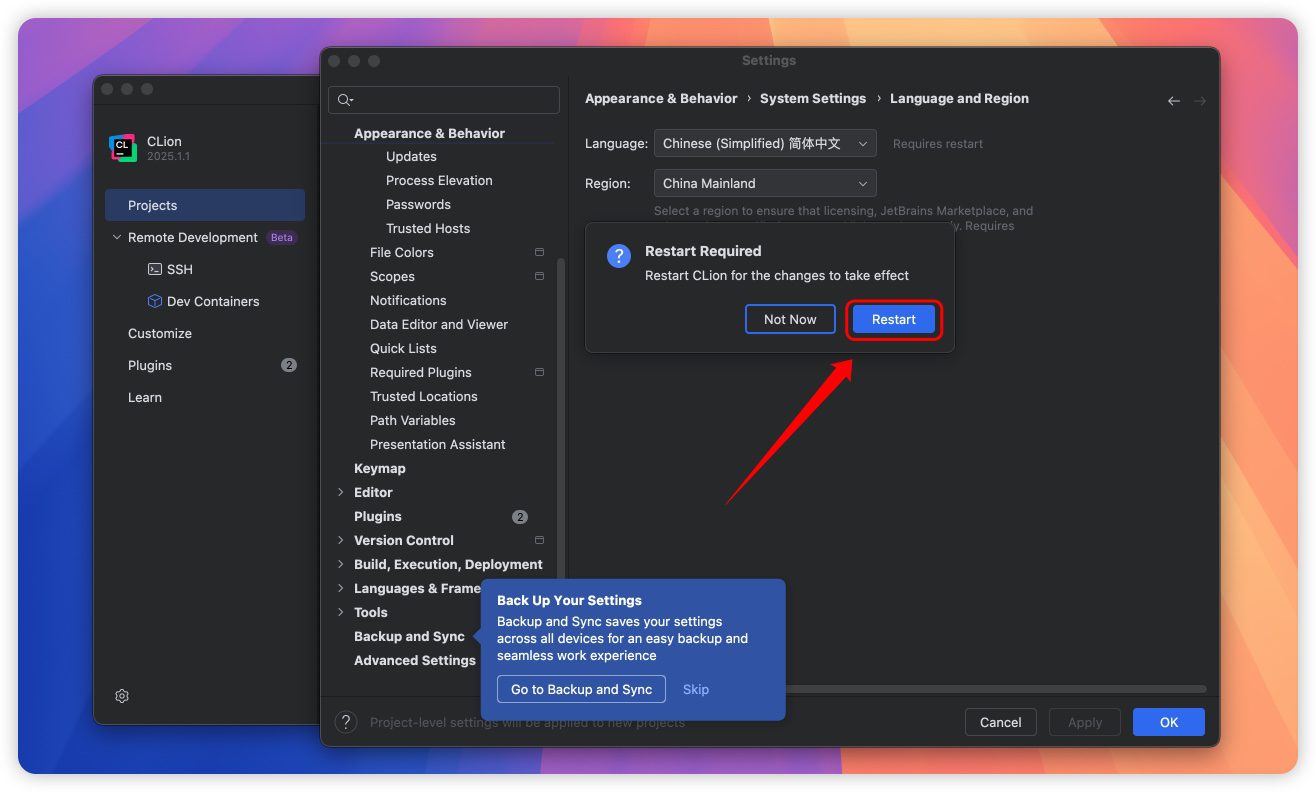
Task: Click the SSH terminal icon
Action: [155, 269]
